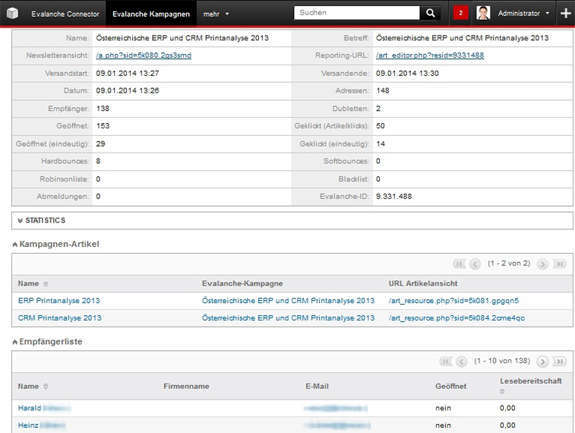575x433 pixels.
Task: Click into the Suchen search field
Action: [356, 13]
